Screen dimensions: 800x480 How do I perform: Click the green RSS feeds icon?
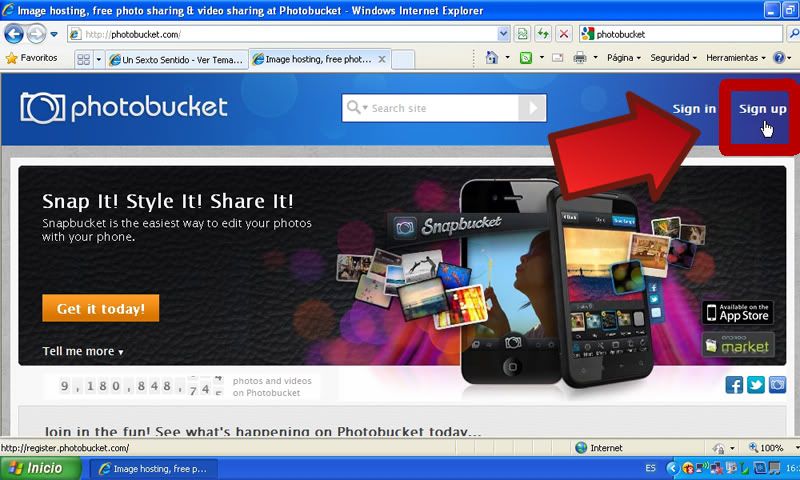[526, 58]
